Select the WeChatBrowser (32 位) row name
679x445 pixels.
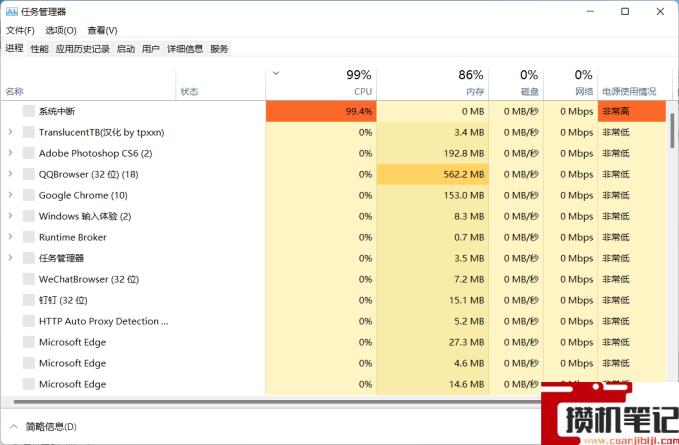tap(89, 279)
